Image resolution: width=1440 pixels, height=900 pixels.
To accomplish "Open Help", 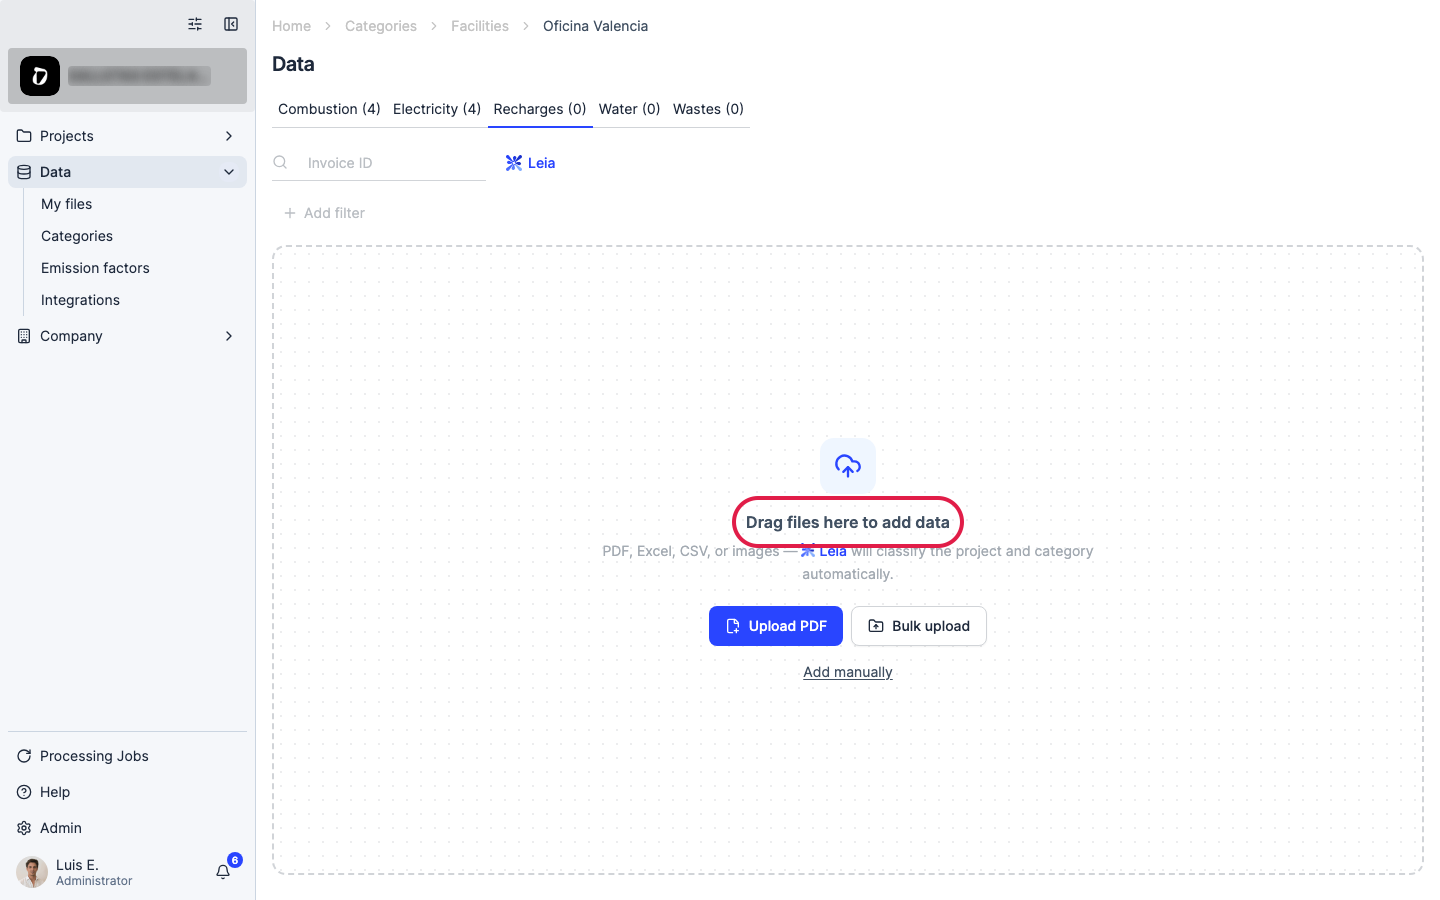I will point(127,792).
